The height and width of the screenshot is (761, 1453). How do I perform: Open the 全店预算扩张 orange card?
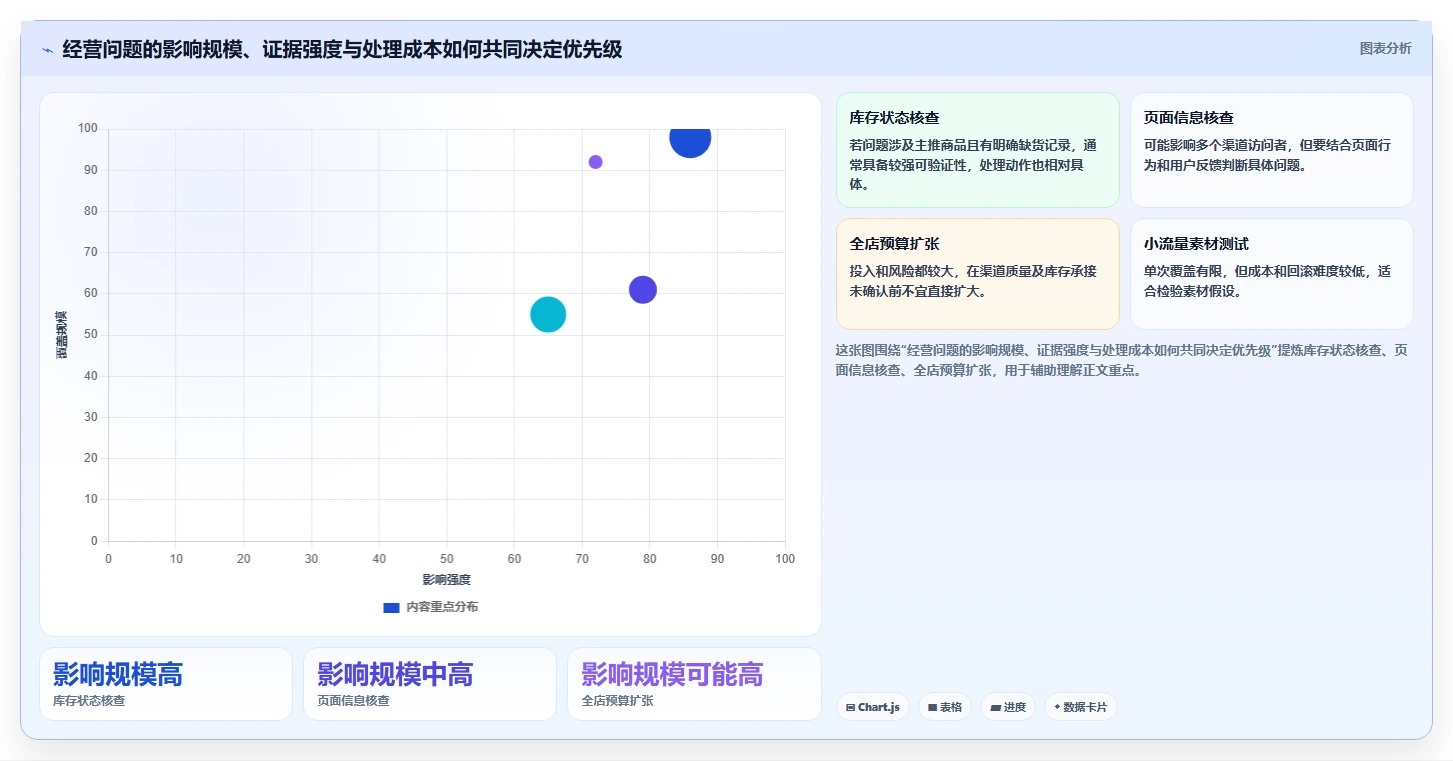click(977, 274)
